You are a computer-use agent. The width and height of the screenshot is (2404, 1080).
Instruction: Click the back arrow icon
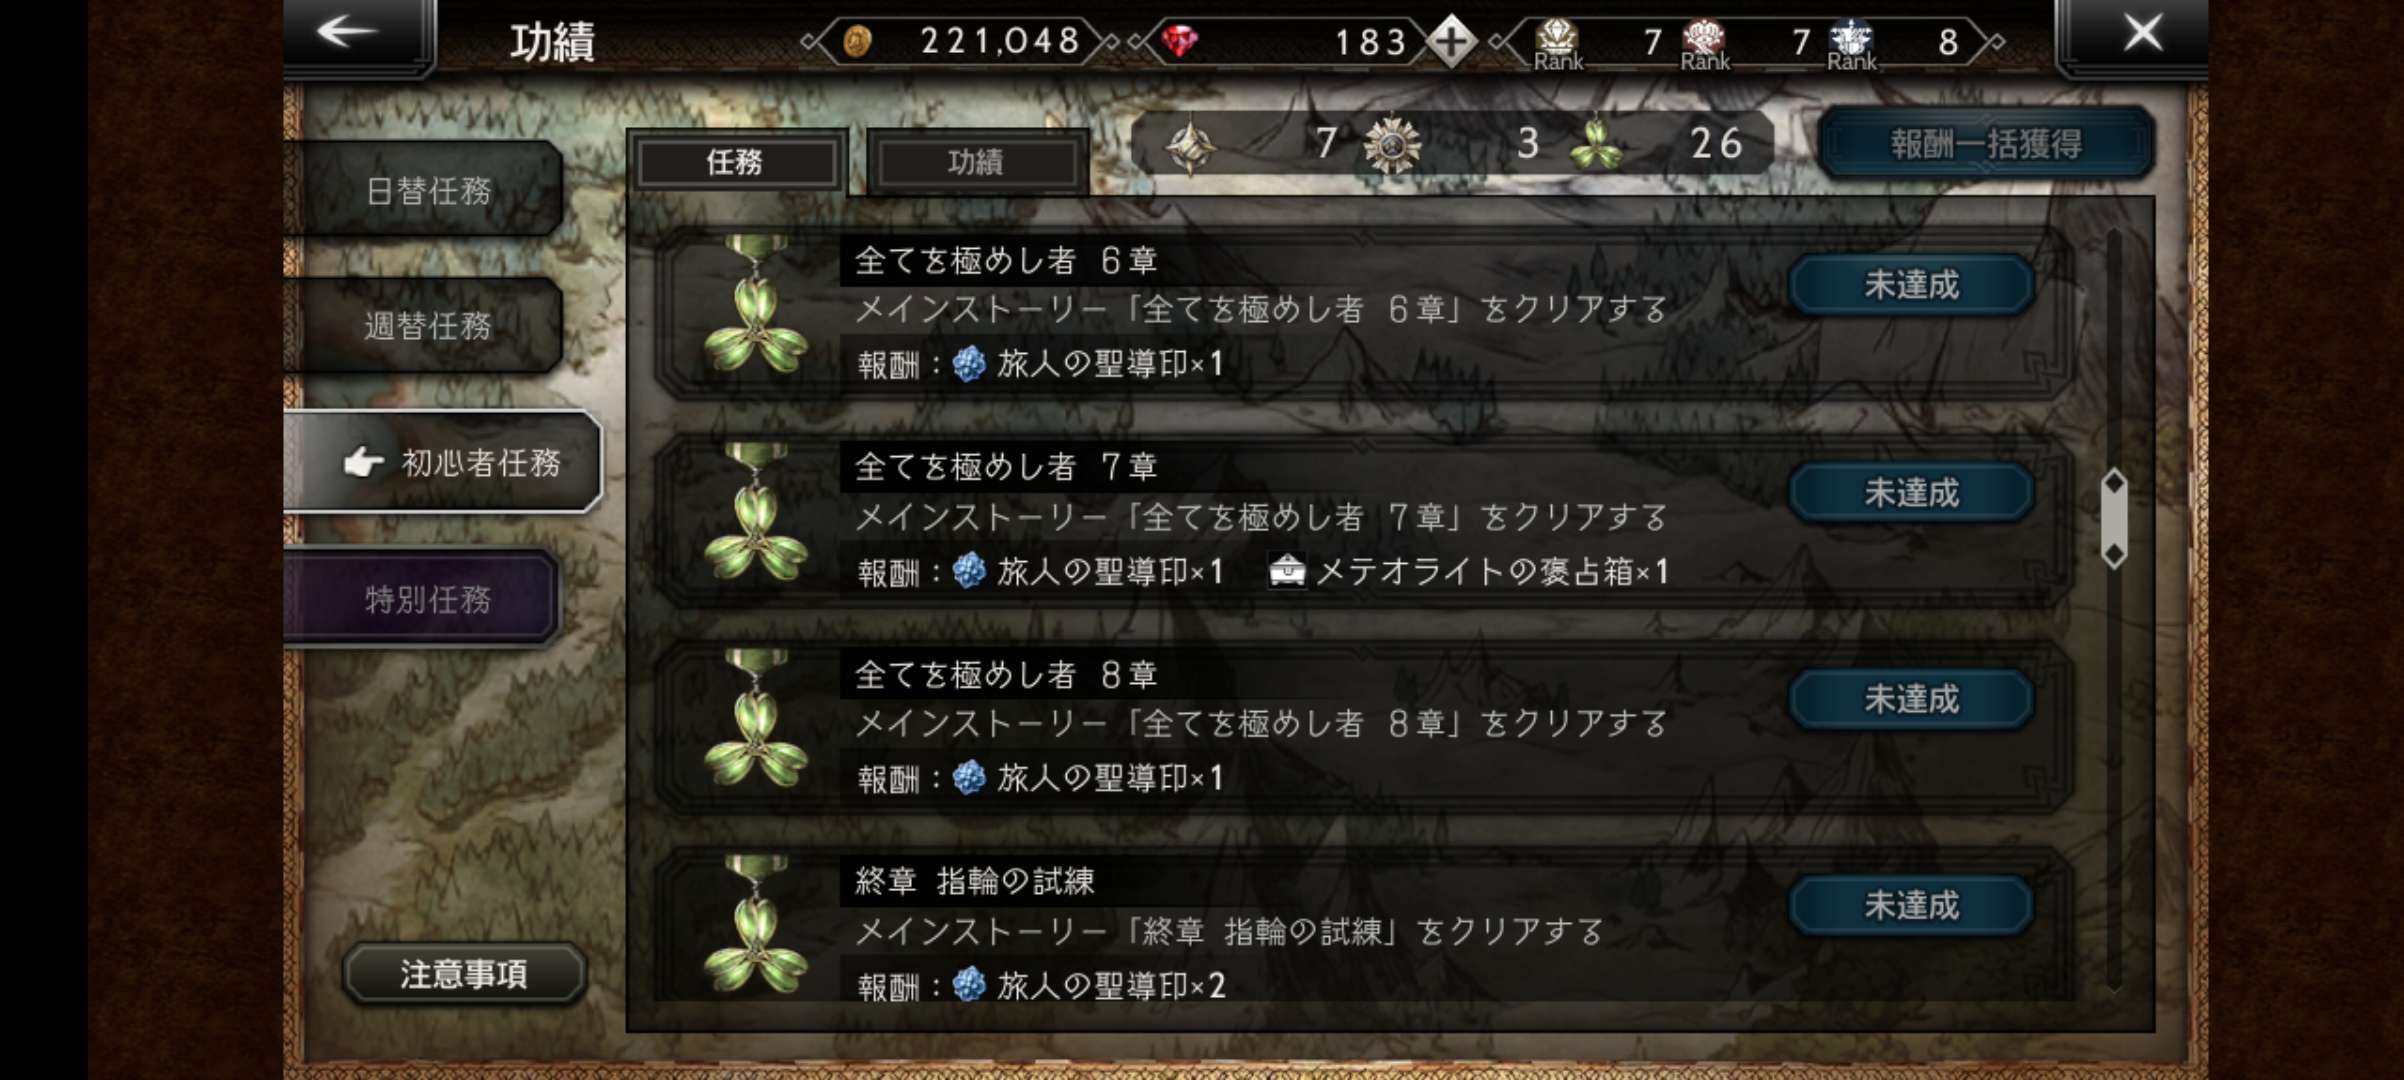[x=347, y=32]
